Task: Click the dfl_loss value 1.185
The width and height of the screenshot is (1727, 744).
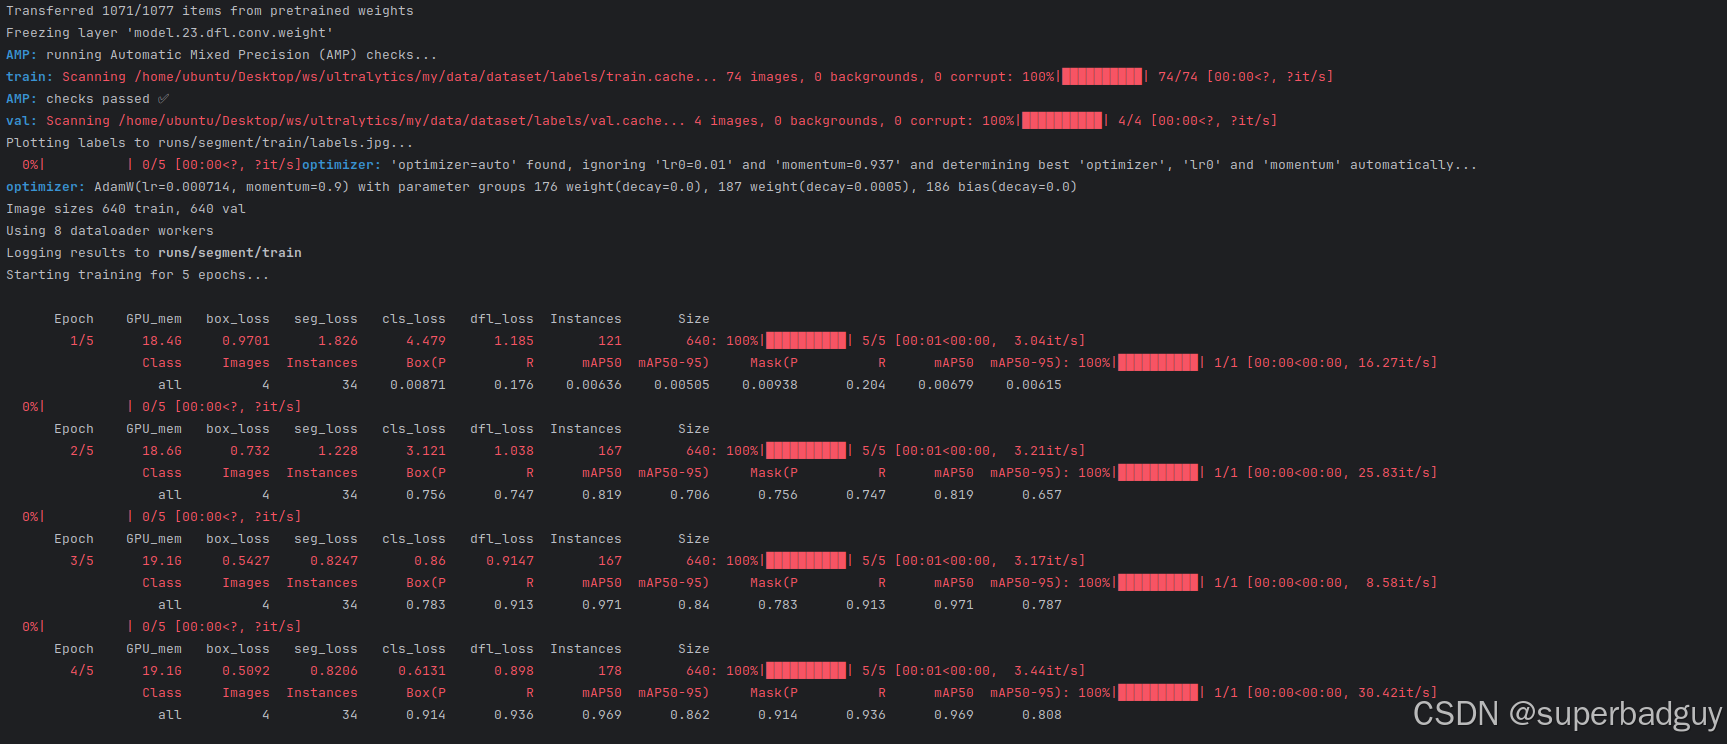Action: [514, 341]
